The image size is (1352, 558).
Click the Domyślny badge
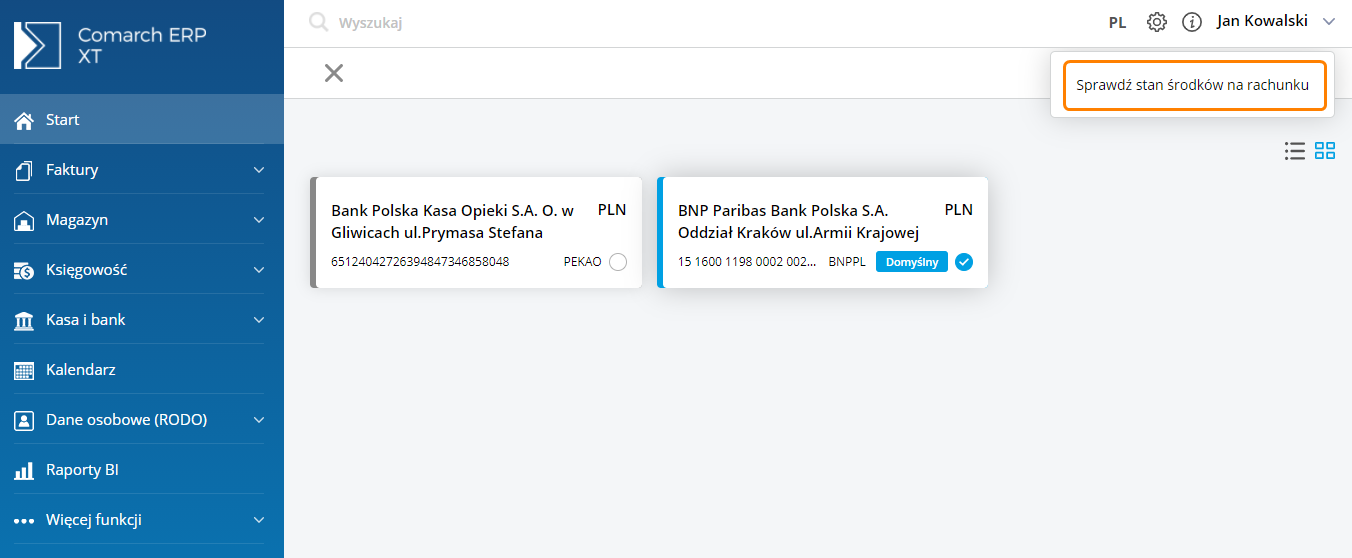[x=911, y=262]
